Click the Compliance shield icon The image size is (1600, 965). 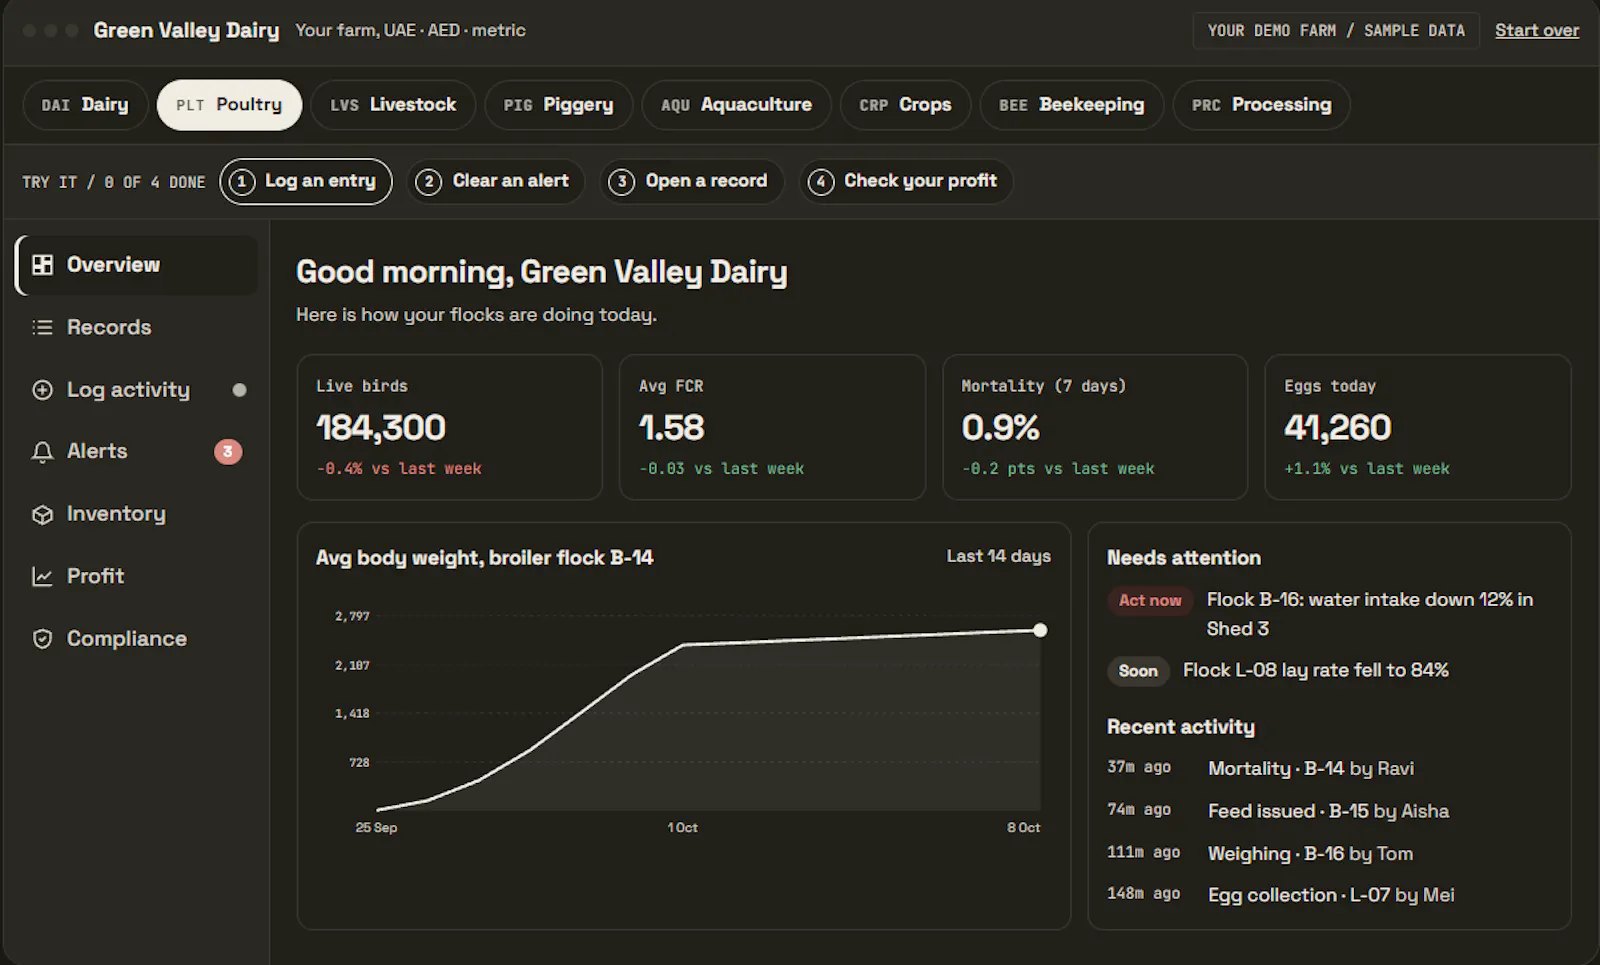coord(42,639)
